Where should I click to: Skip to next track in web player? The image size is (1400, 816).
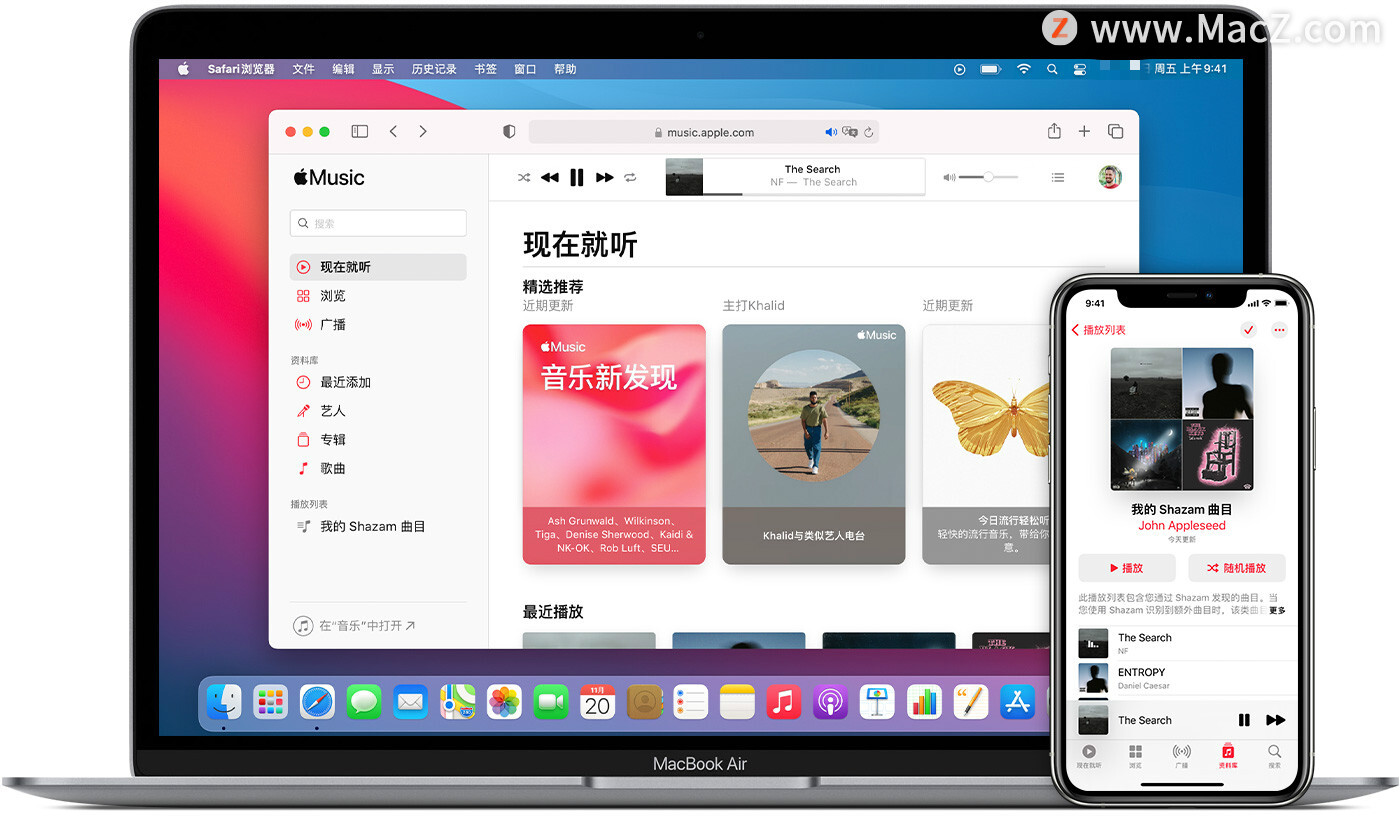[604, 178]
